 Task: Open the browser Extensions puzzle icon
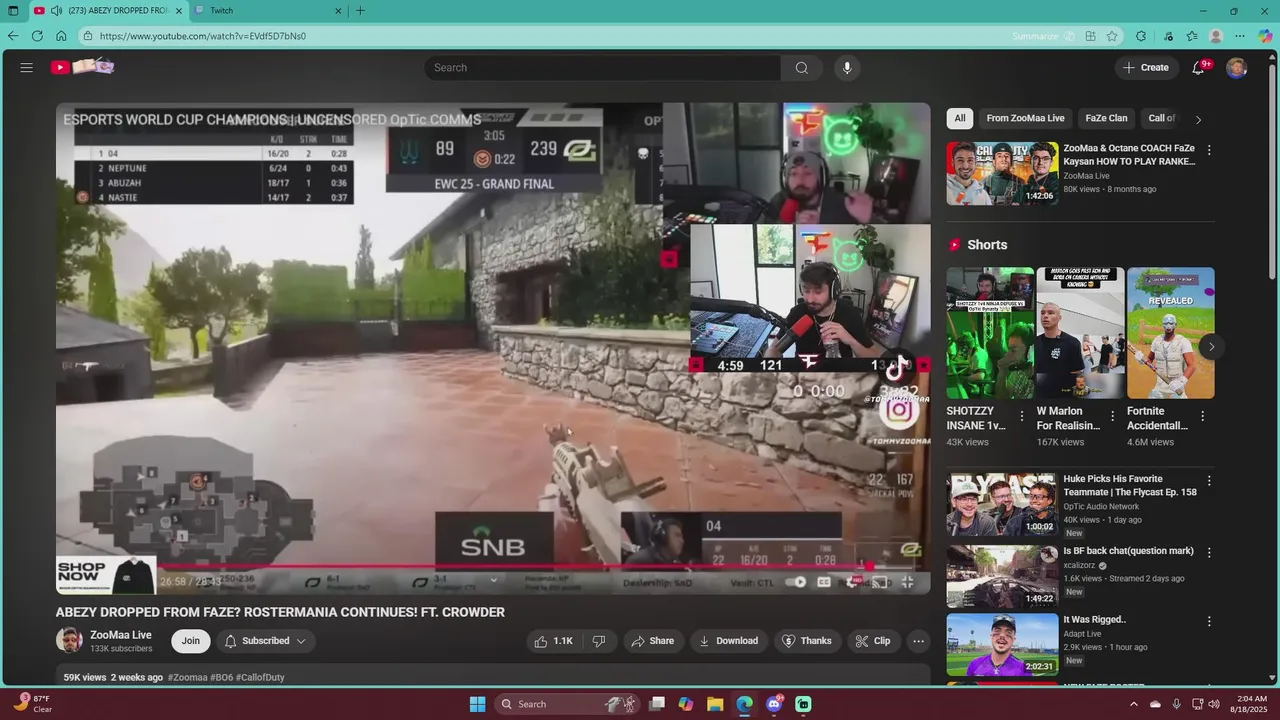click(1141, 36)
